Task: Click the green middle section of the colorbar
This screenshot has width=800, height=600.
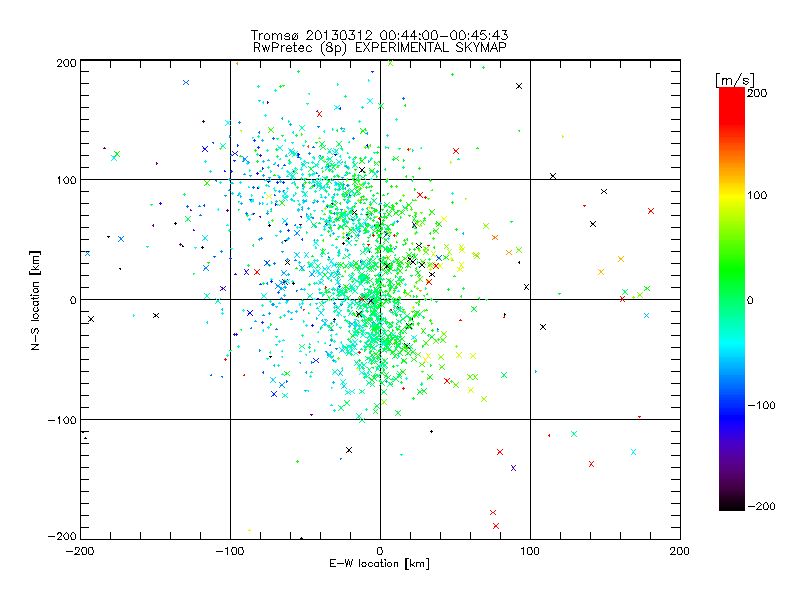Action: pyautogui.click(x=732, y=278)
